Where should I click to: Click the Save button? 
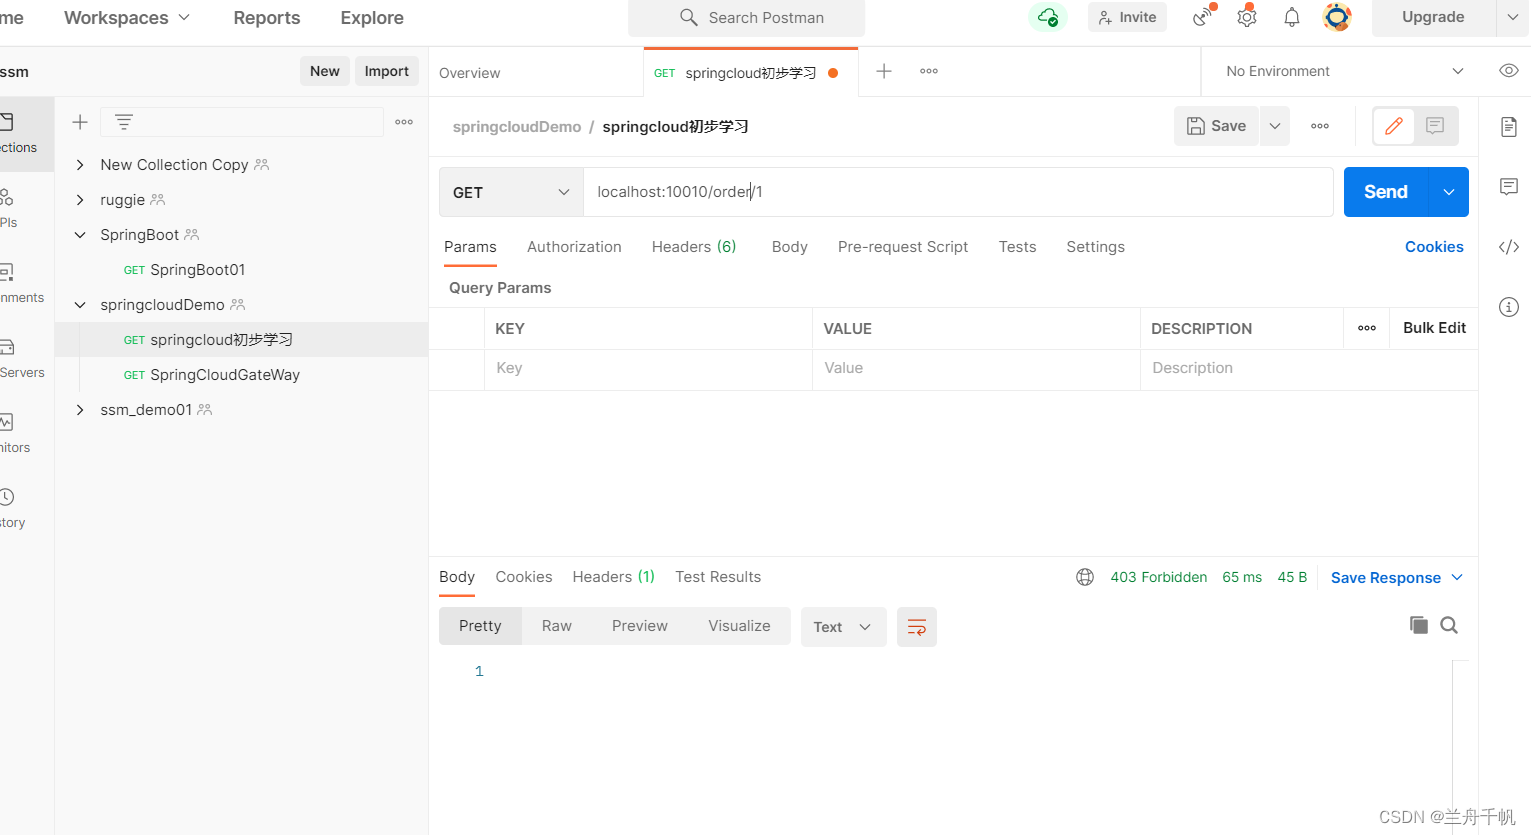tap(1216, 126)
